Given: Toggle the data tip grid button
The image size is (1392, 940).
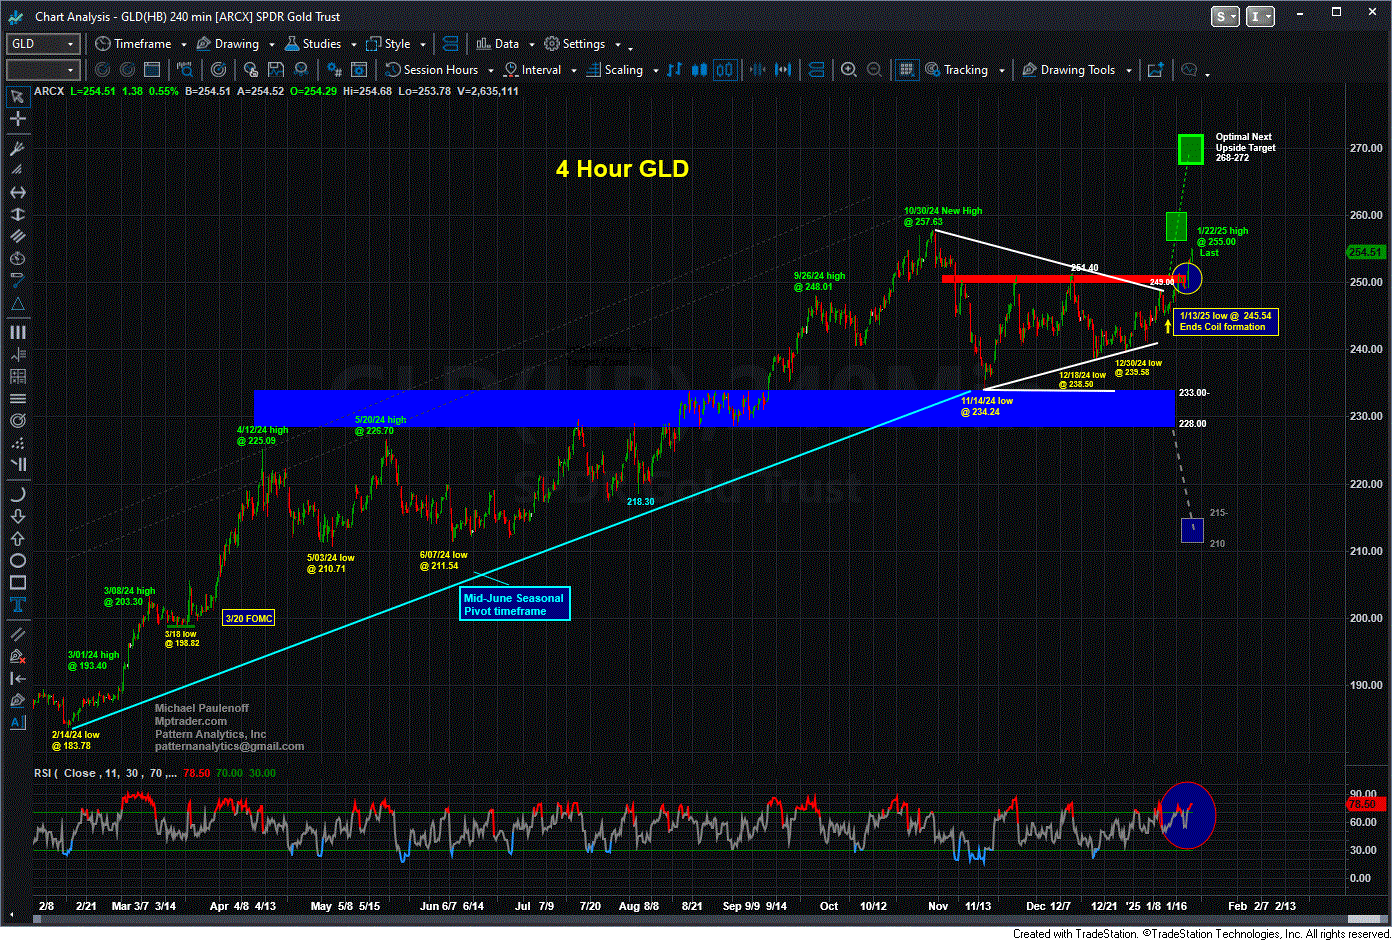Looking at the screenshot, I should click(906, 70).
